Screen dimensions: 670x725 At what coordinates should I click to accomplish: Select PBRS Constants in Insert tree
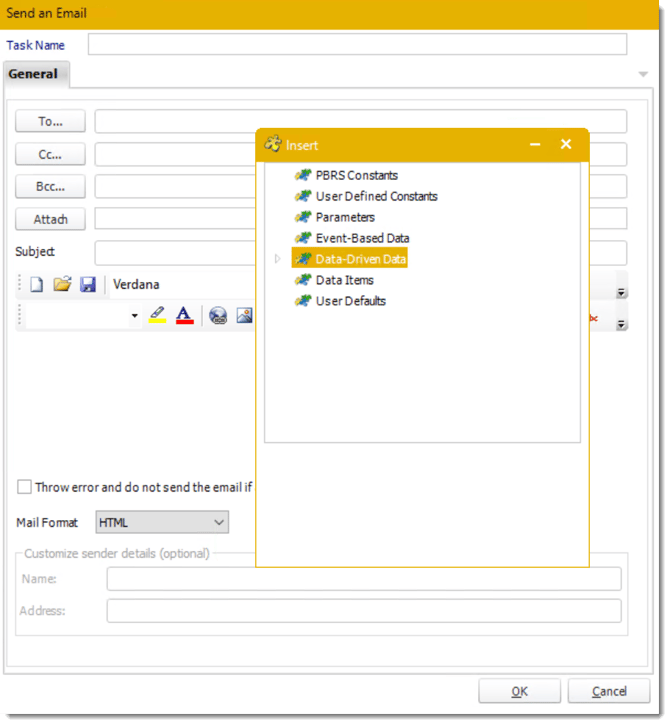click(x=357, y=175)
